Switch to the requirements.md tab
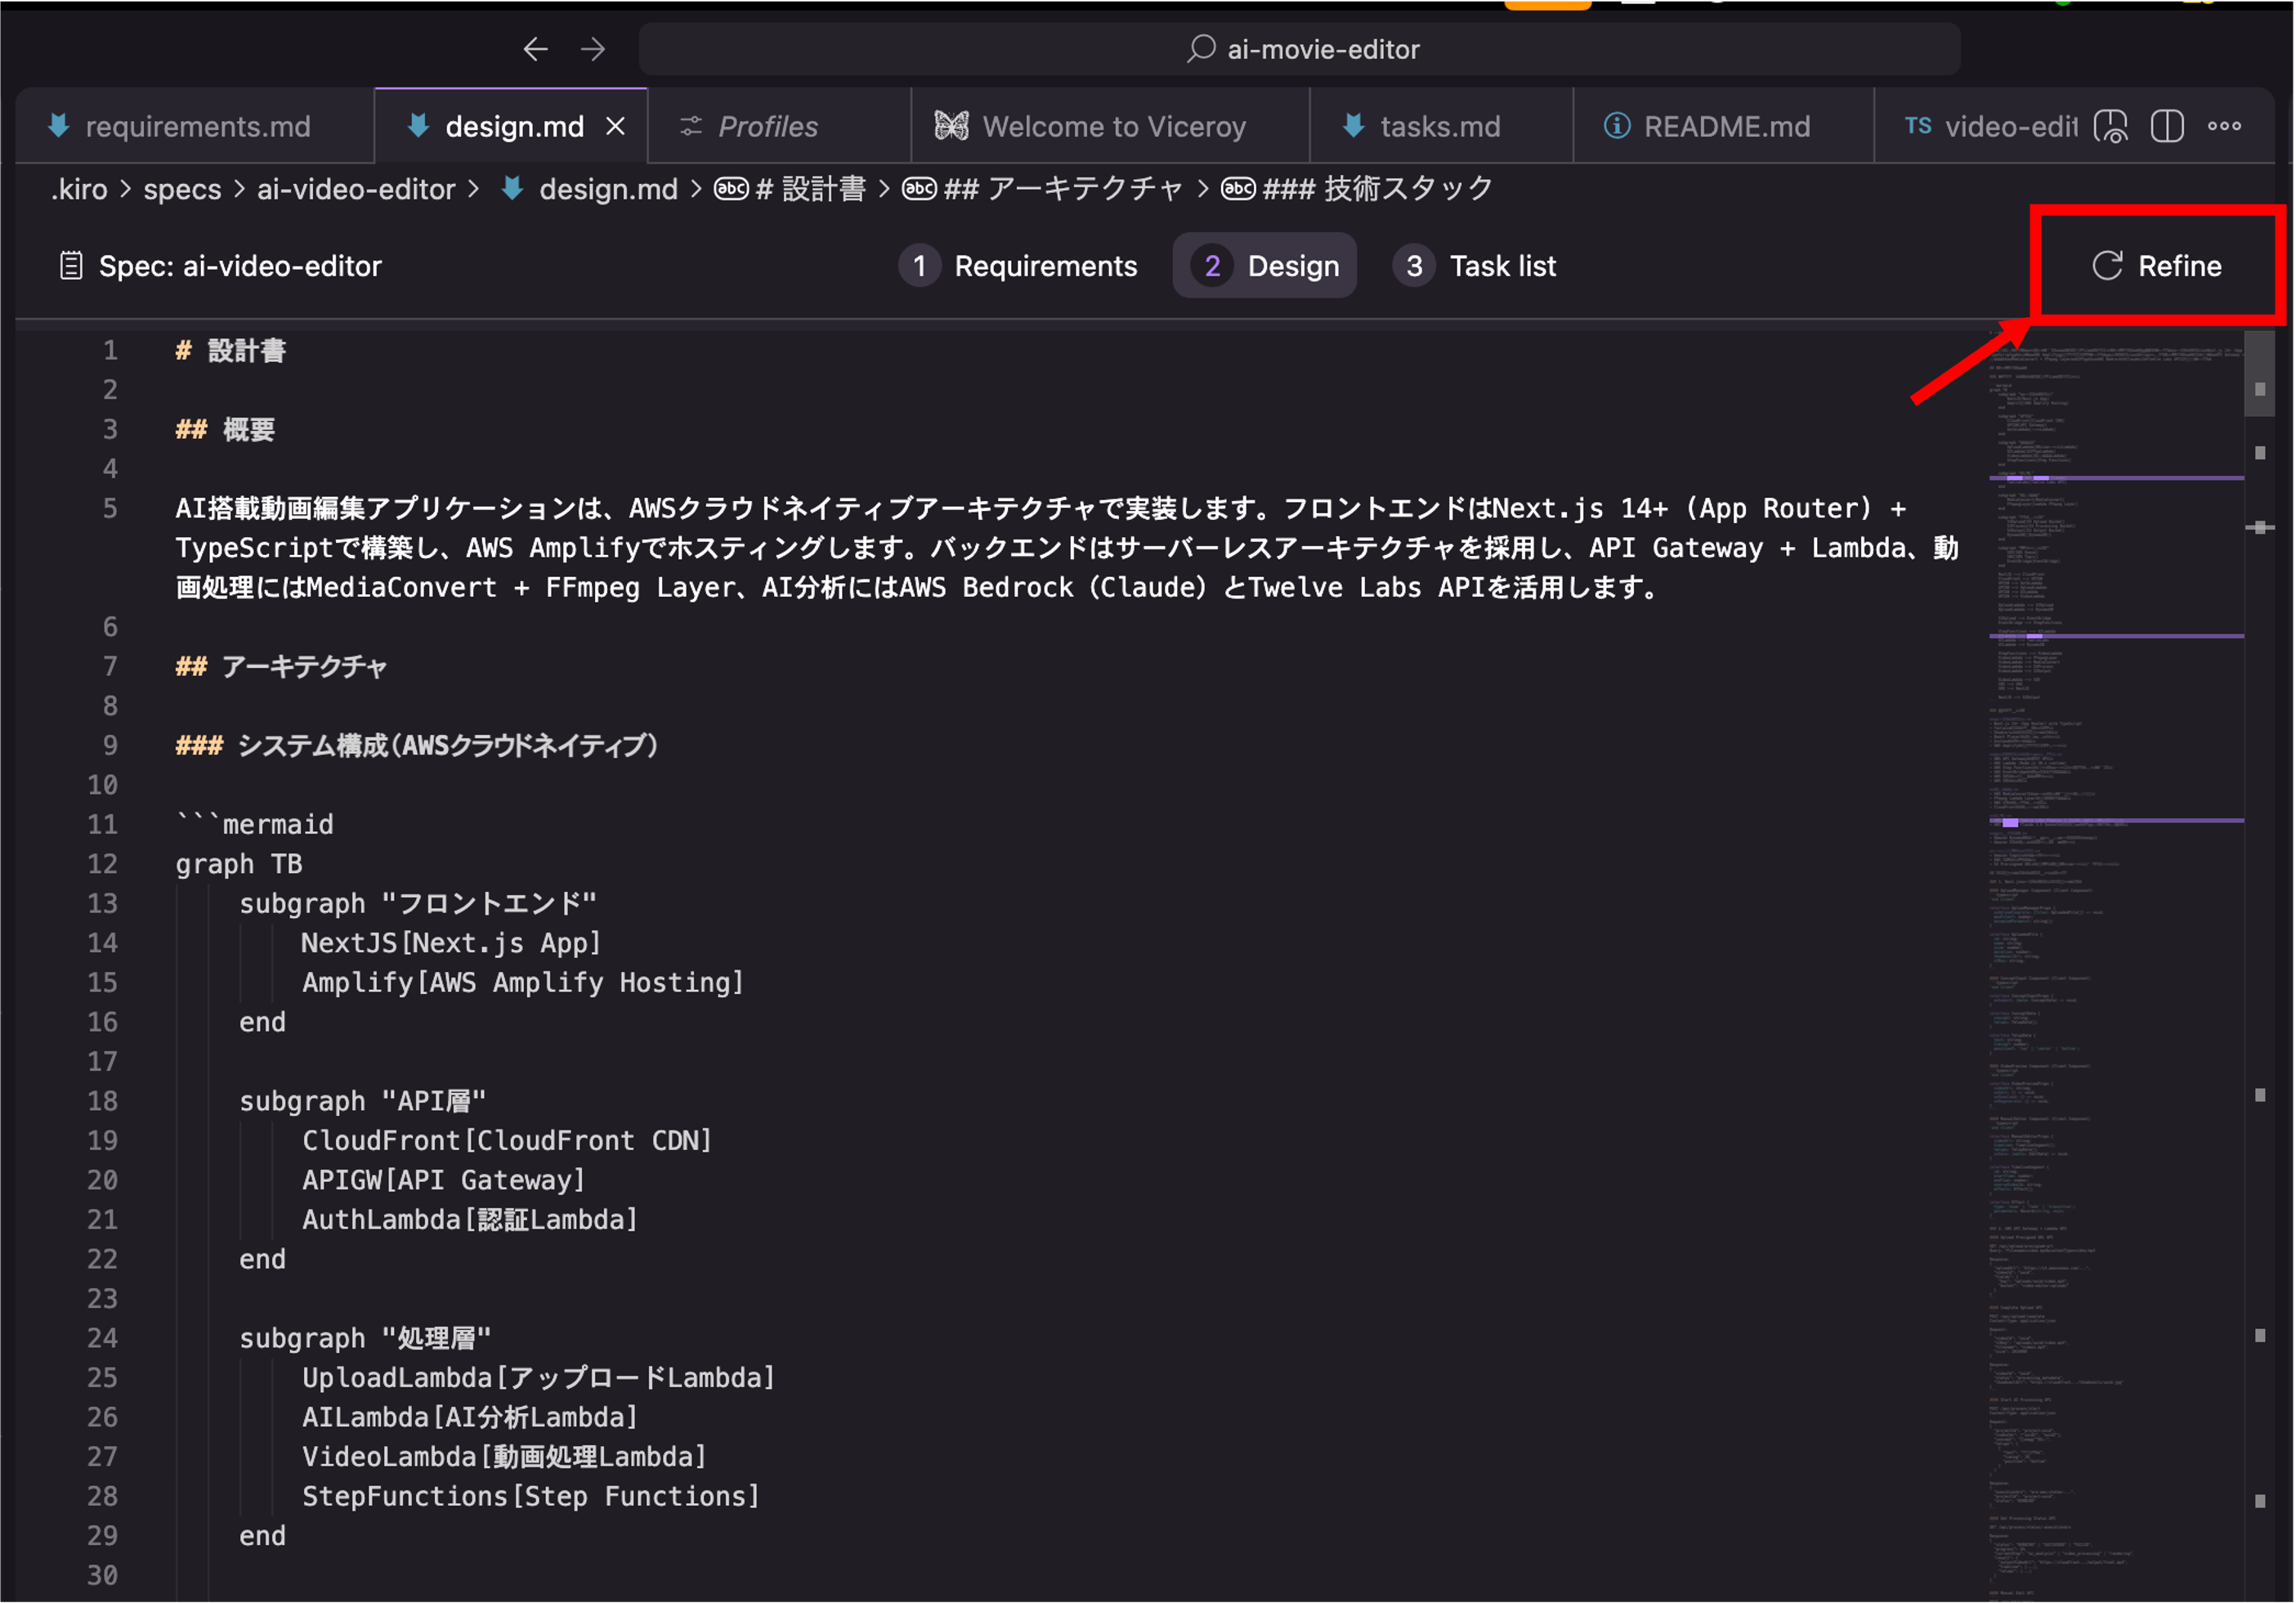 (x=197, y=126)
